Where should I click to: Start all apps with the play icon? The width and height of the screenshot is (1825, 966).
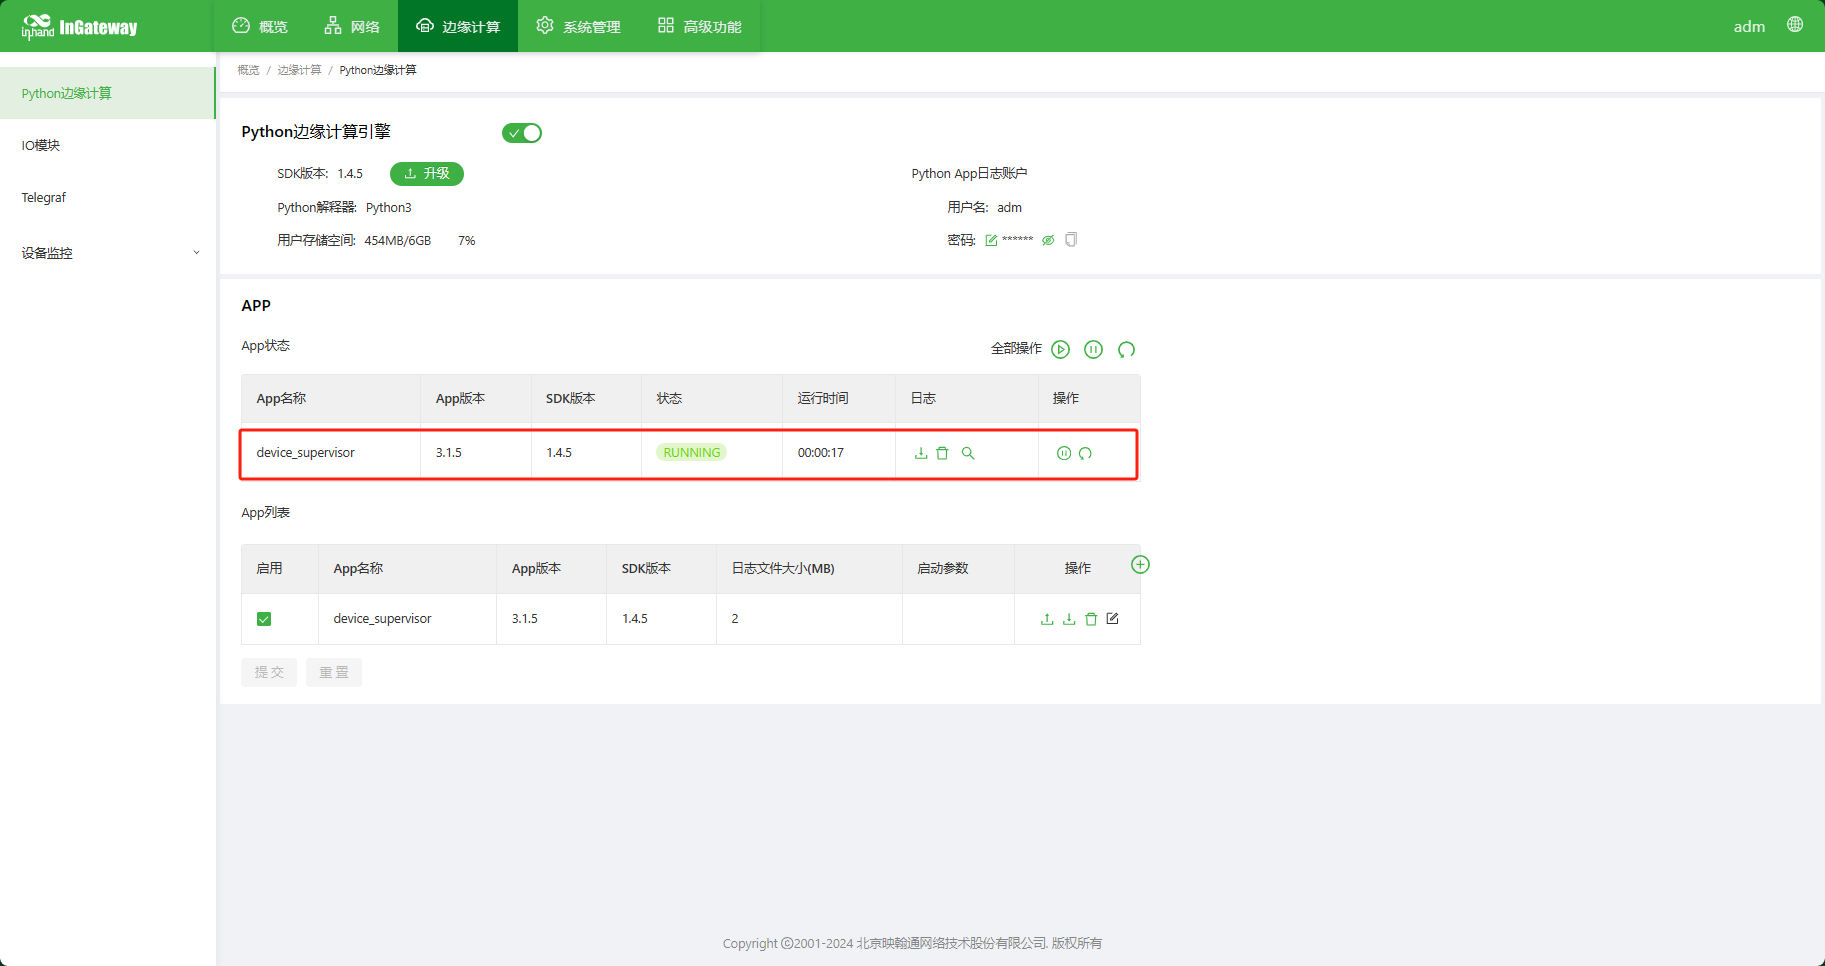(1061, 349)
